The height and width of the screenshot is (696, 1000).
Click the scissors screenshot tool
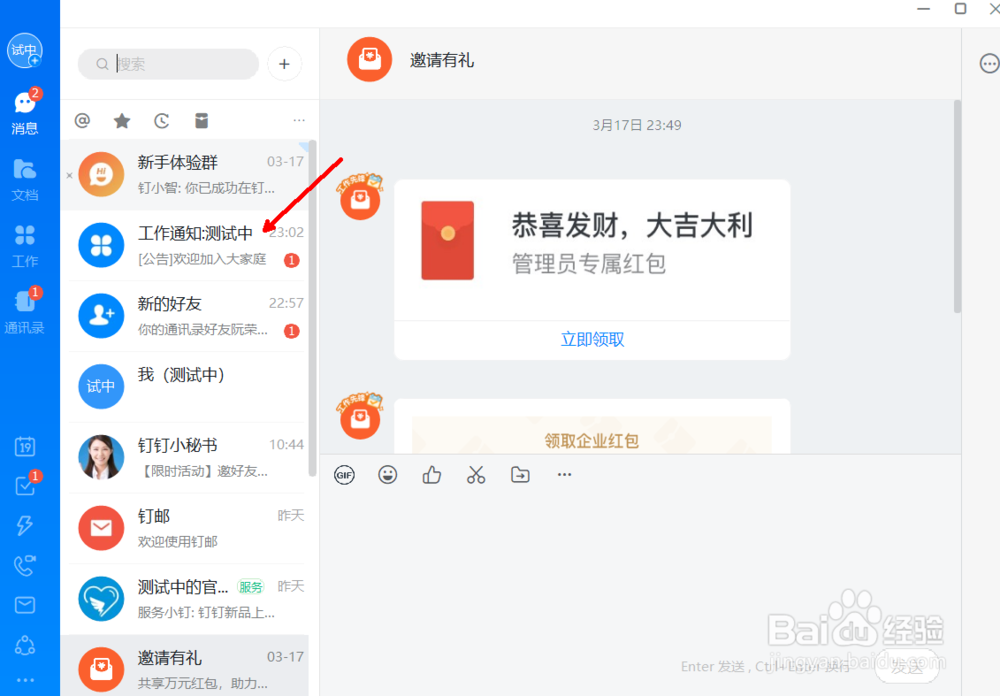[476, 475]
